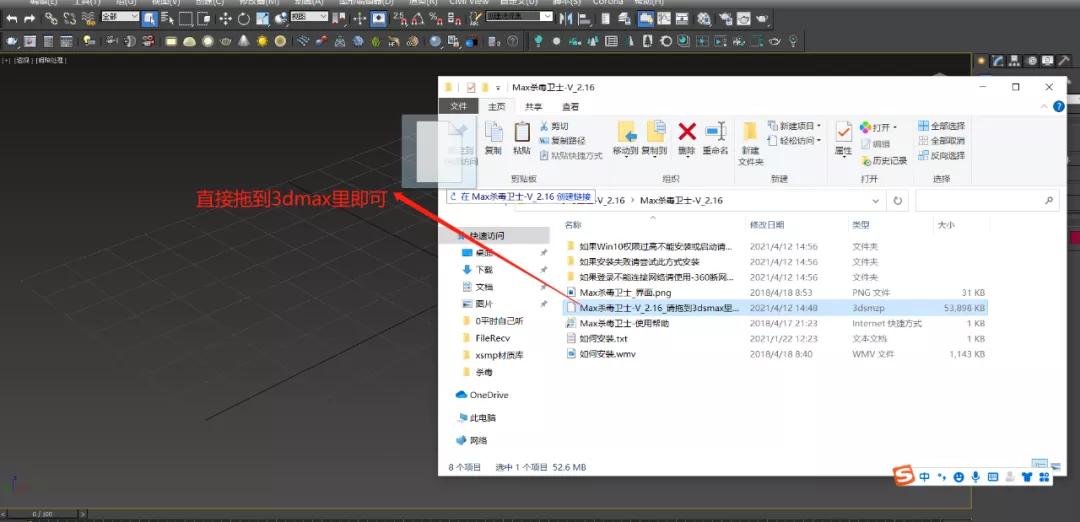
Task: Toggle the 2.5D Snaps button
Action: pyautogui.click(x=400, y=19)
